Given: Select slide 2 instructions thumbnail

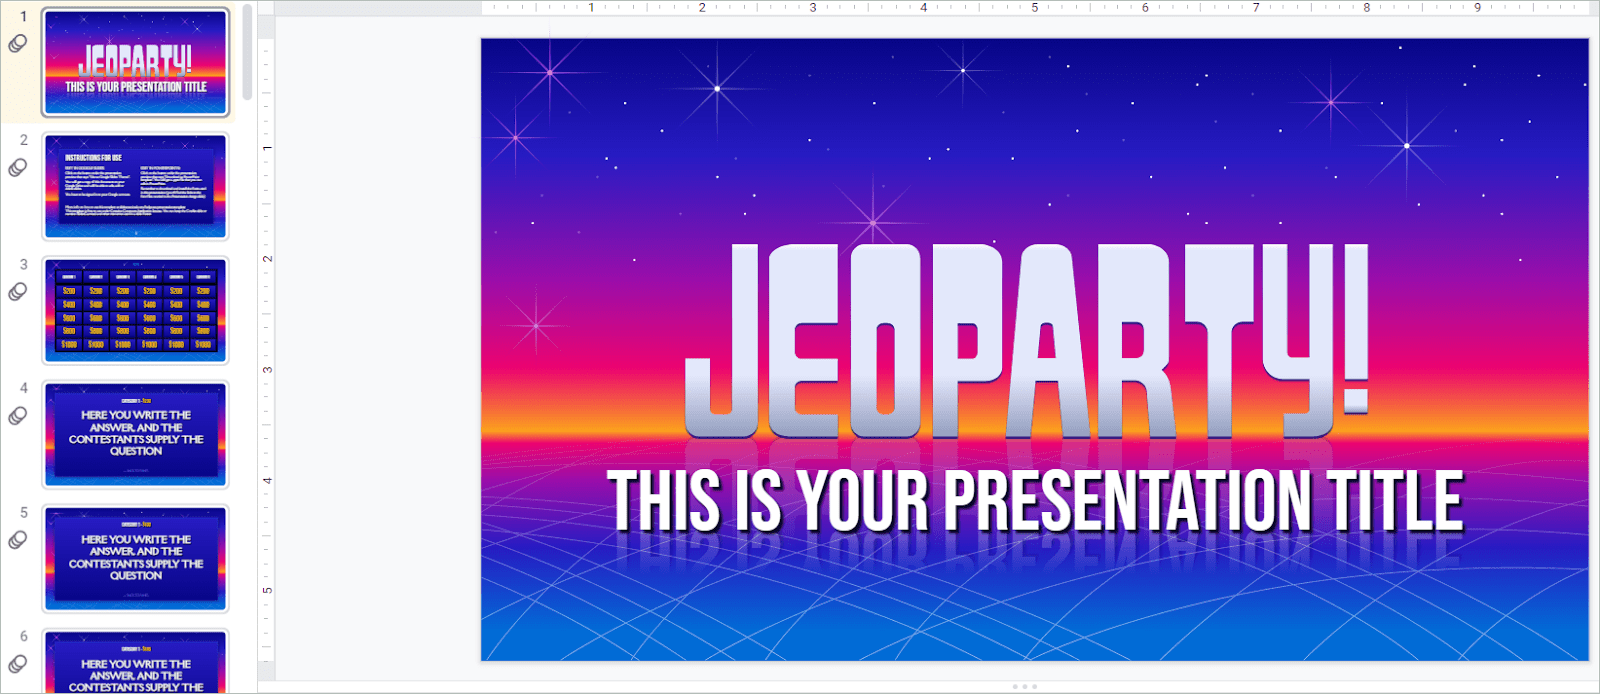Looking at the screenshot, I should click(x=135, y=186).
